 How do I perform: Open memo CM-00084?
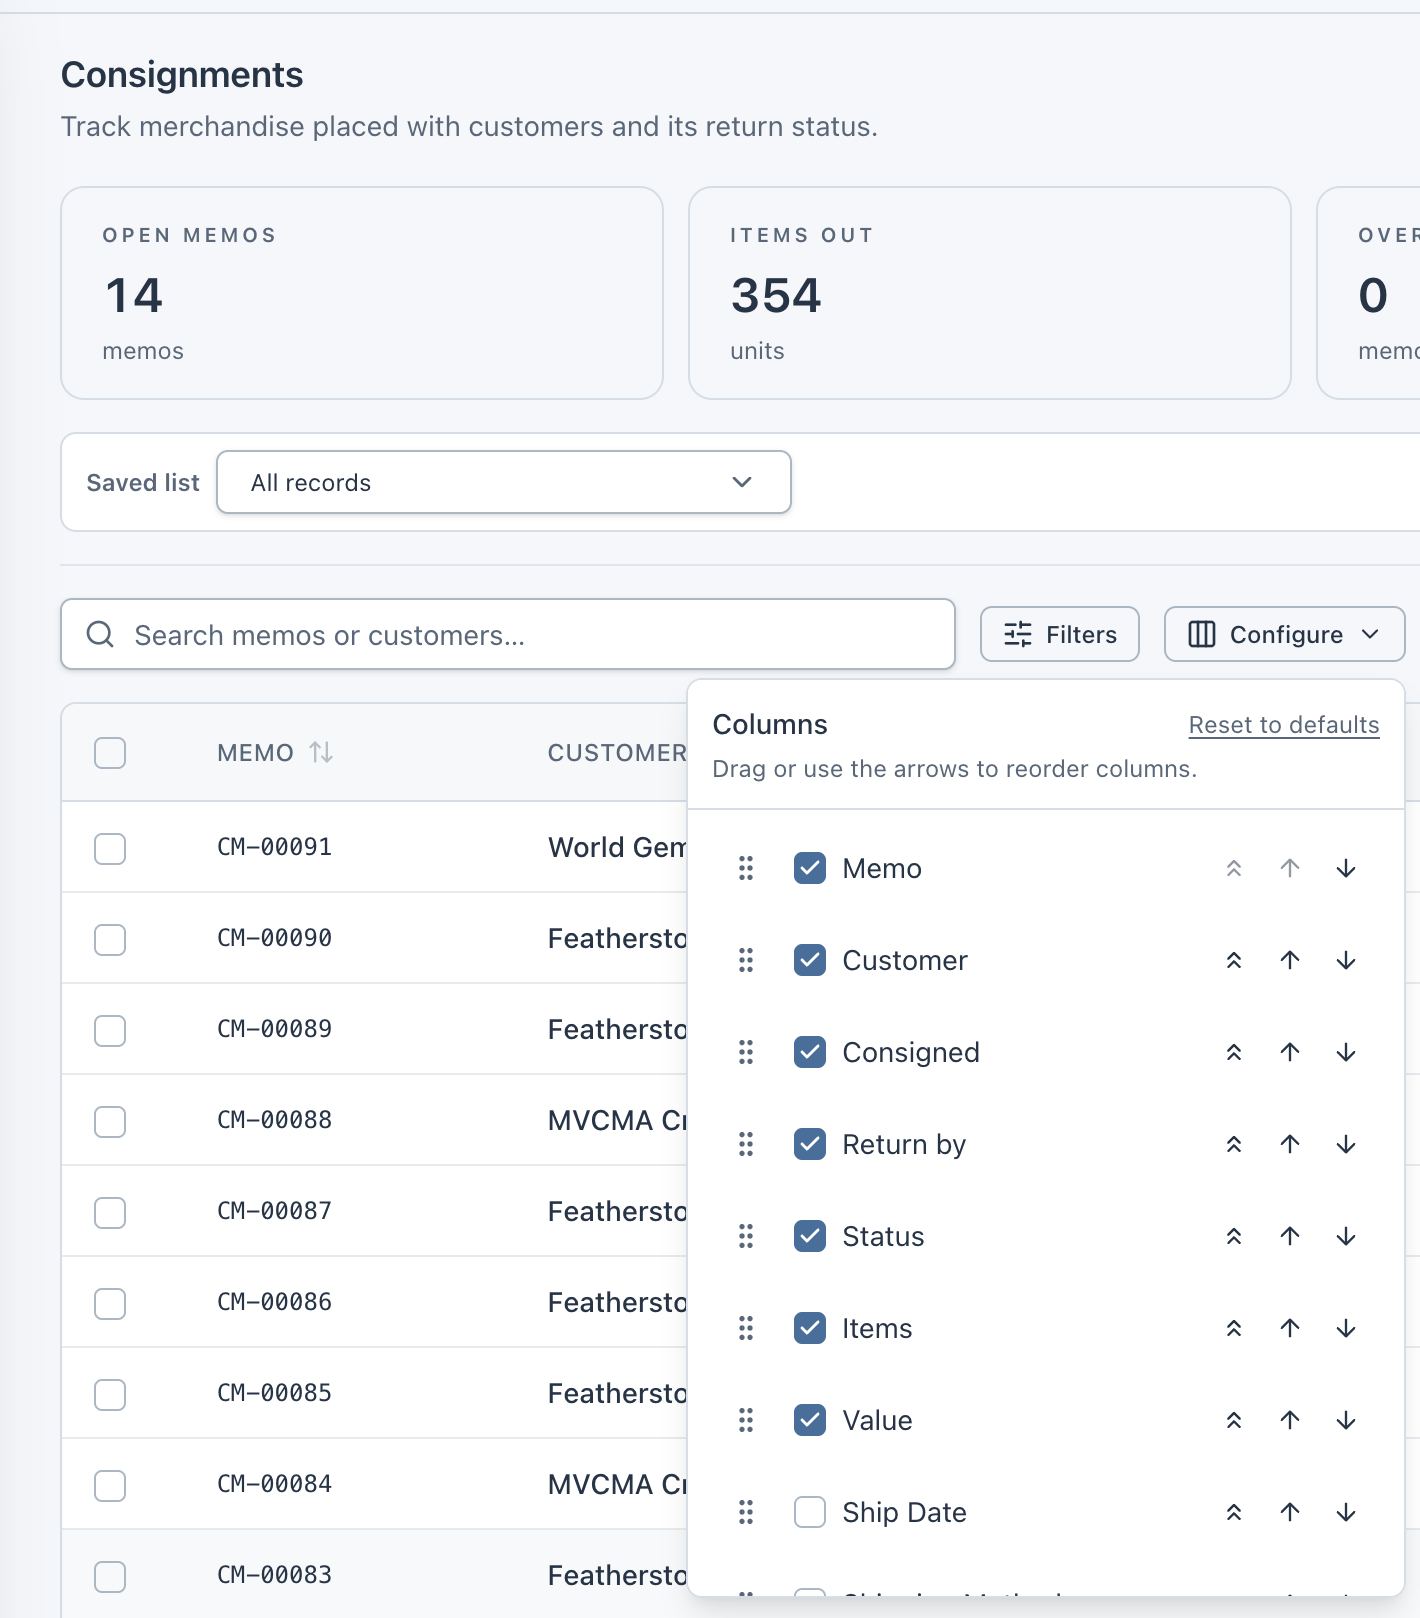275,1484
